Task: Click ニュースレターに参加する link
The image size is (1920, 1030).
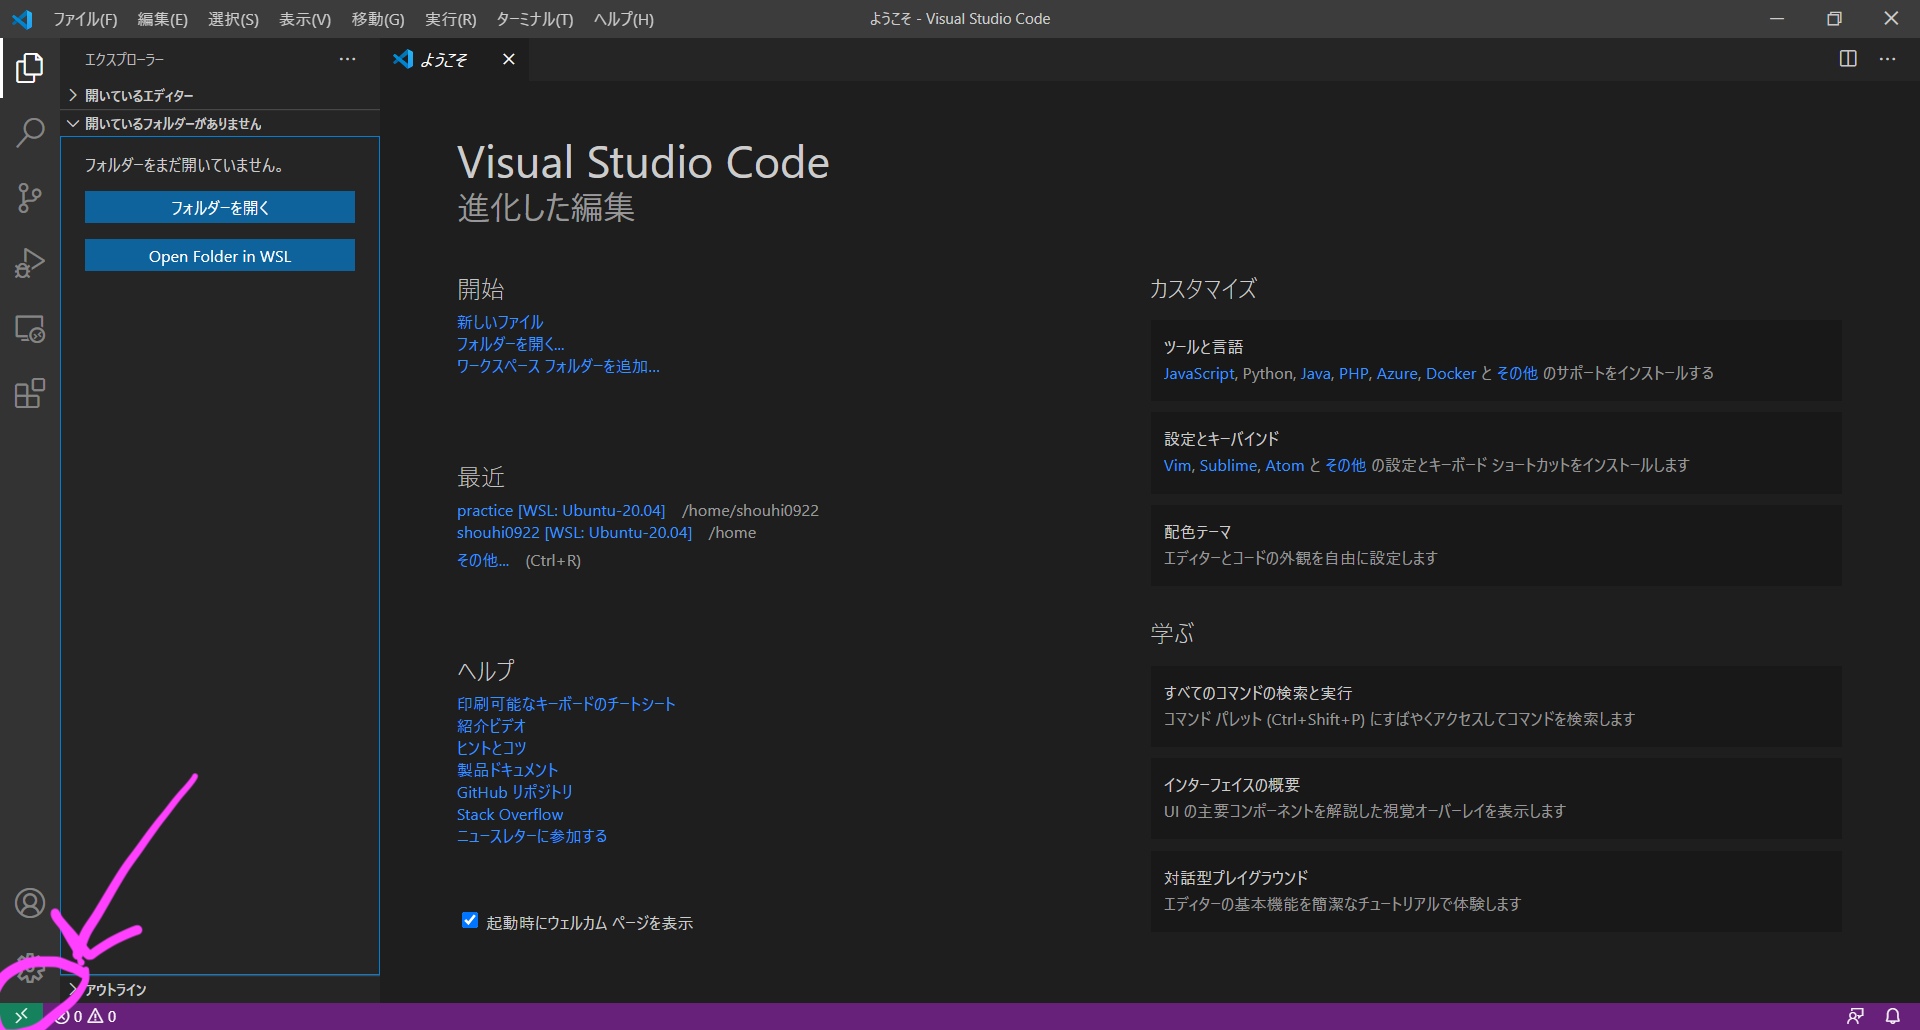Action: pos(532,836)
